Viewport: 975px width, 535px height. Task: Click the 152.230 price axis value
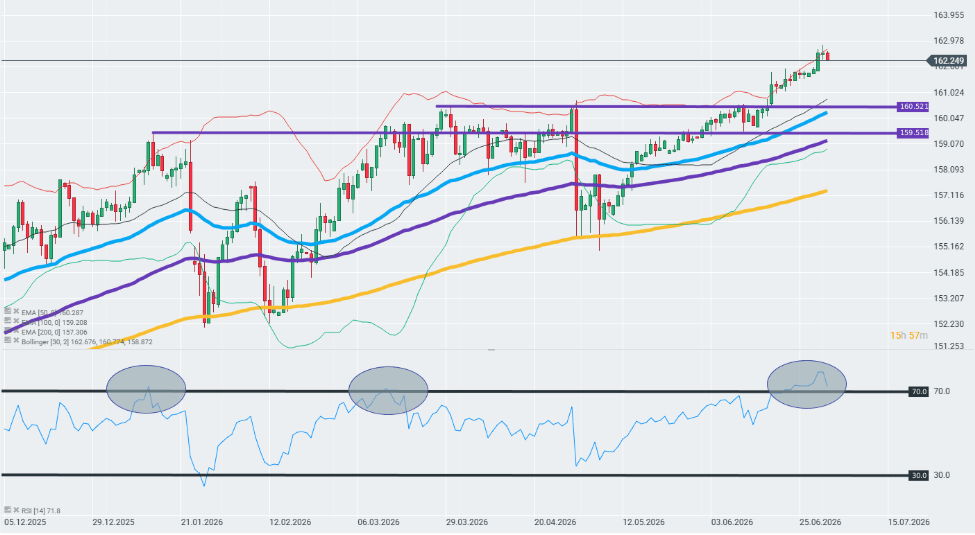949,323
